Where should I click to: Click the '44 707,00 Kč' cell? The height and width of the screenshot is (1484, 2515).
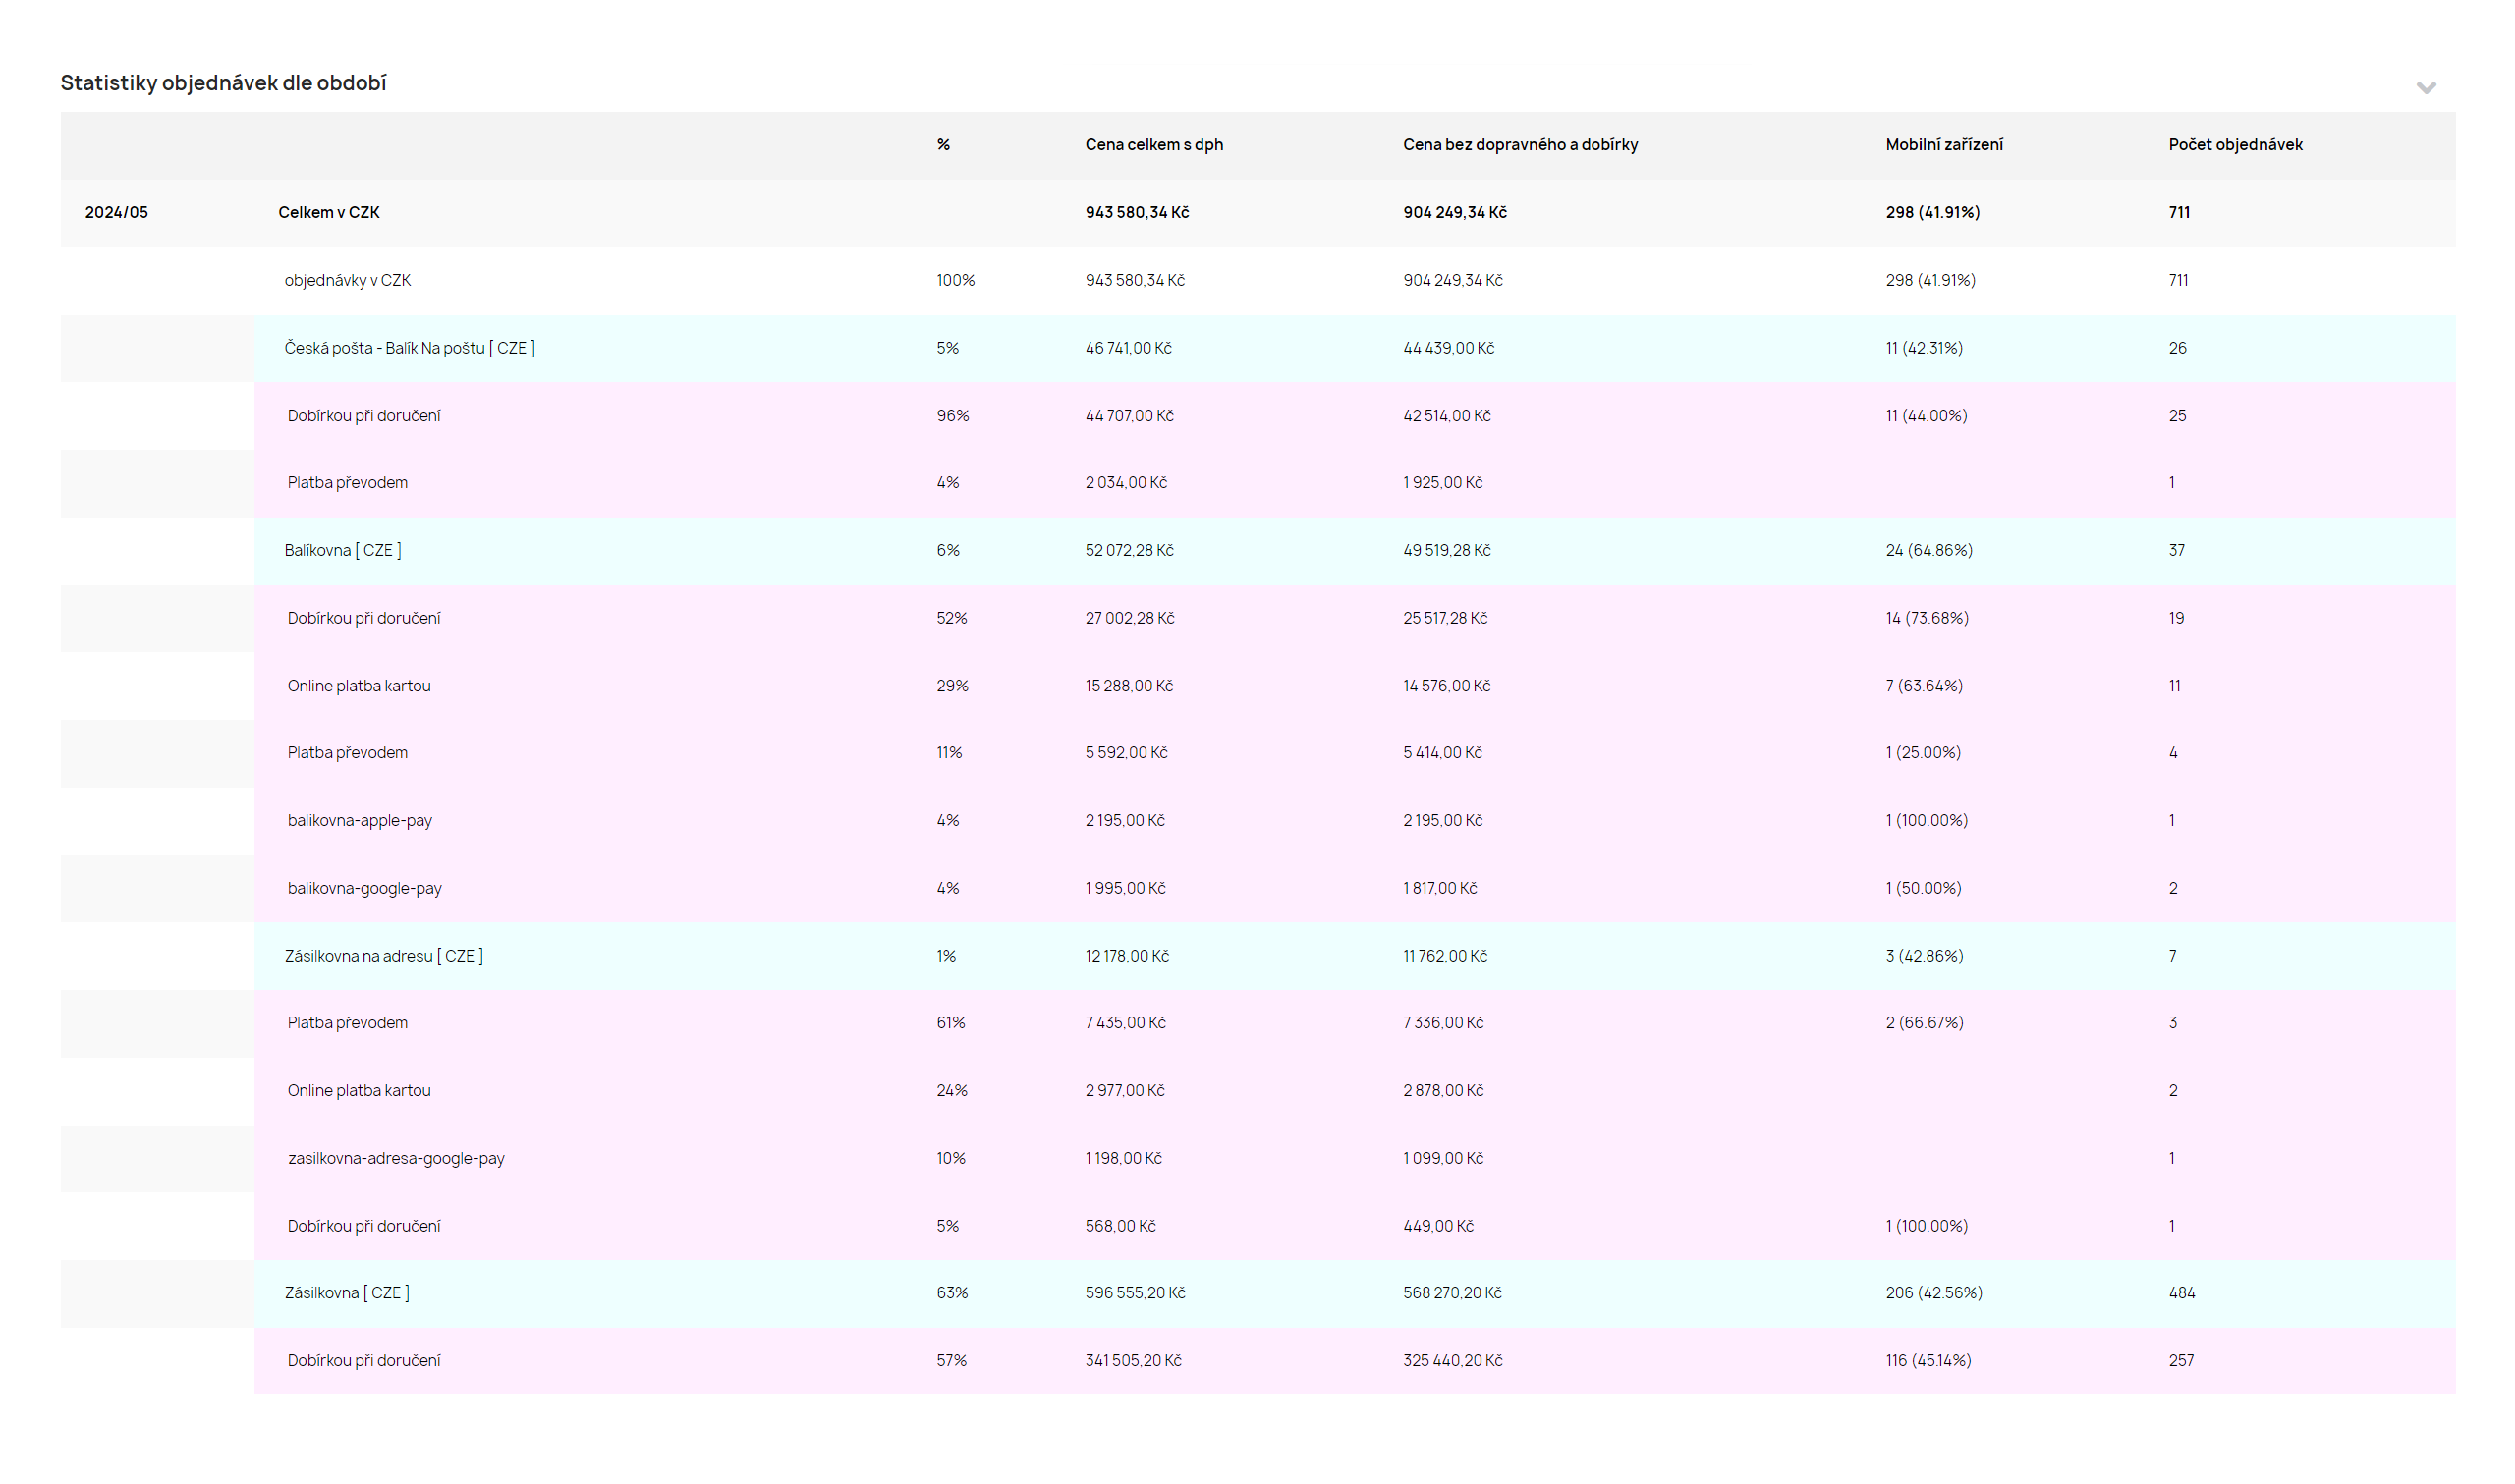1129,416
